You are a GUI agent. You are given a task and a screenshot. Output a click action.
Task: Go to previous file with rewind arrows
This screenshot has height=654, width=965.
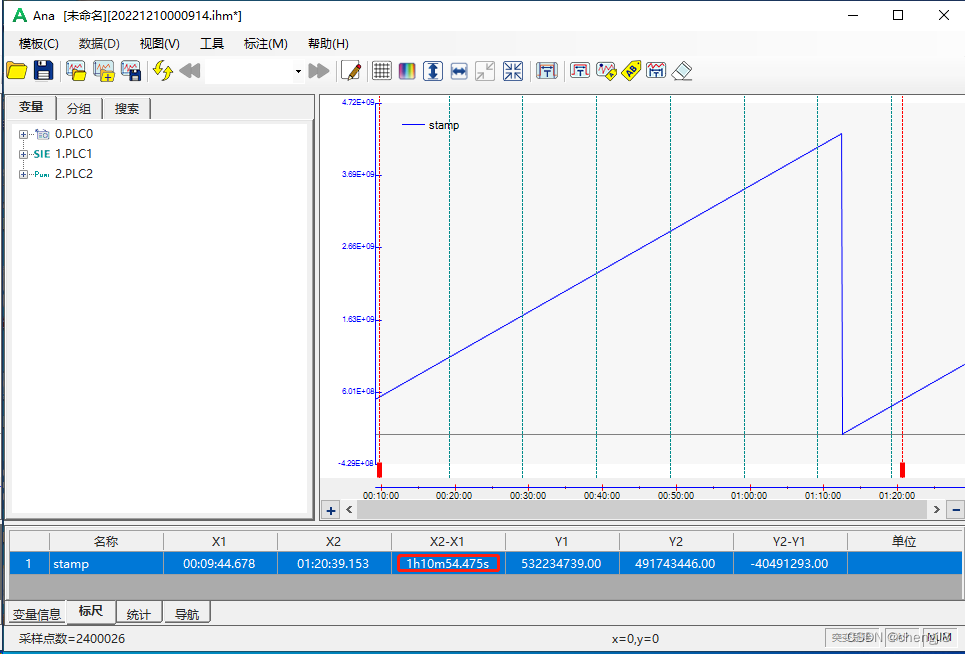coord(190,71)
